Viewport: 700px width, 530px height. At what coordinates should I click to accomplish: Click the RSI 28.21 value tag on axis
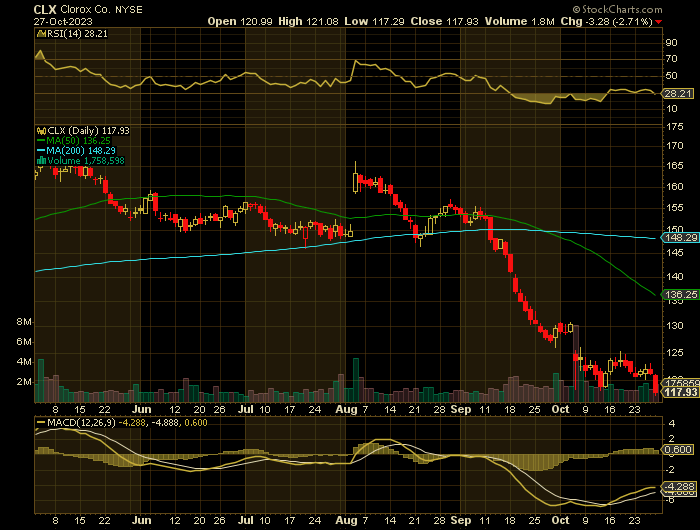678,94
